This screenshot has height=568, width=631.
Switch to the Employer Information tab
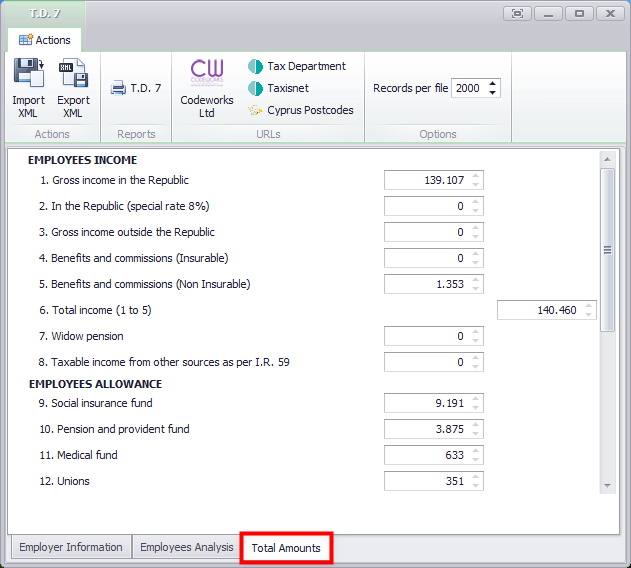[x=71, y=547]
